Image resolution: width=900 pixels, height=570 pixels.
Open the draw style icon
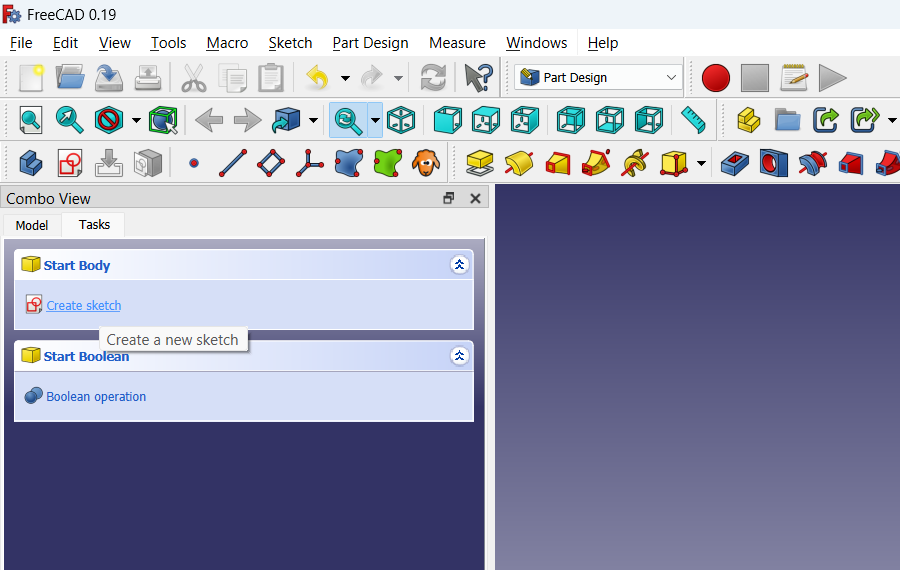tap(108, 120)
